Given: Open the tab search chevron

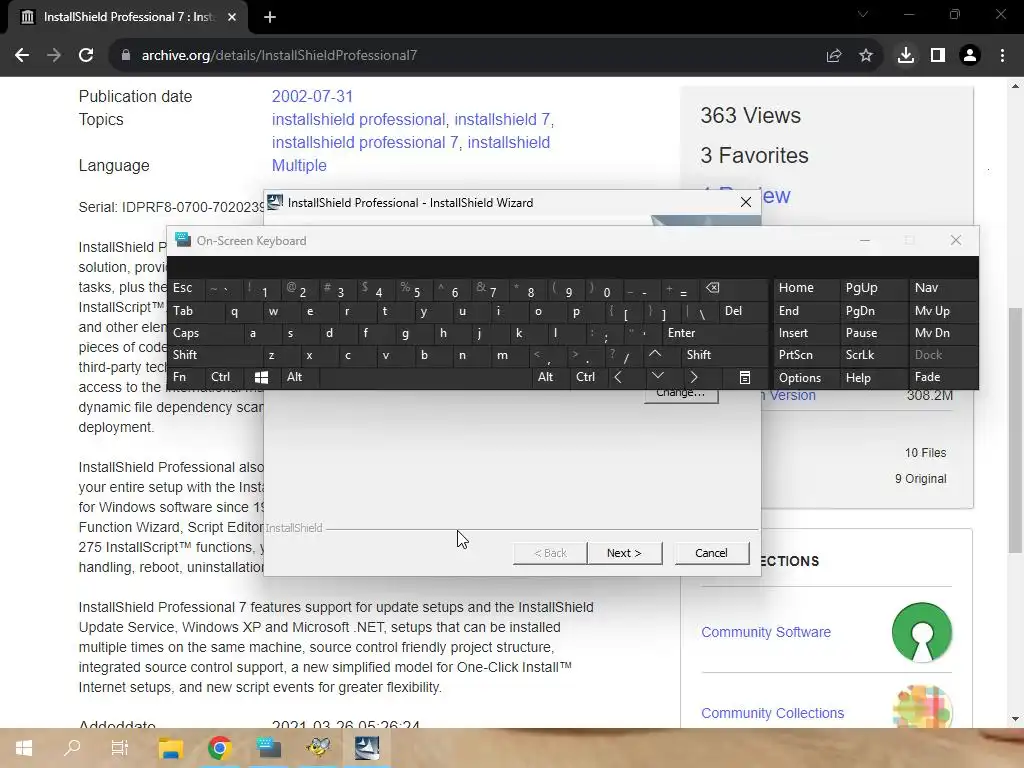Looking at the screenshot, I should click(x=863, y=14).
